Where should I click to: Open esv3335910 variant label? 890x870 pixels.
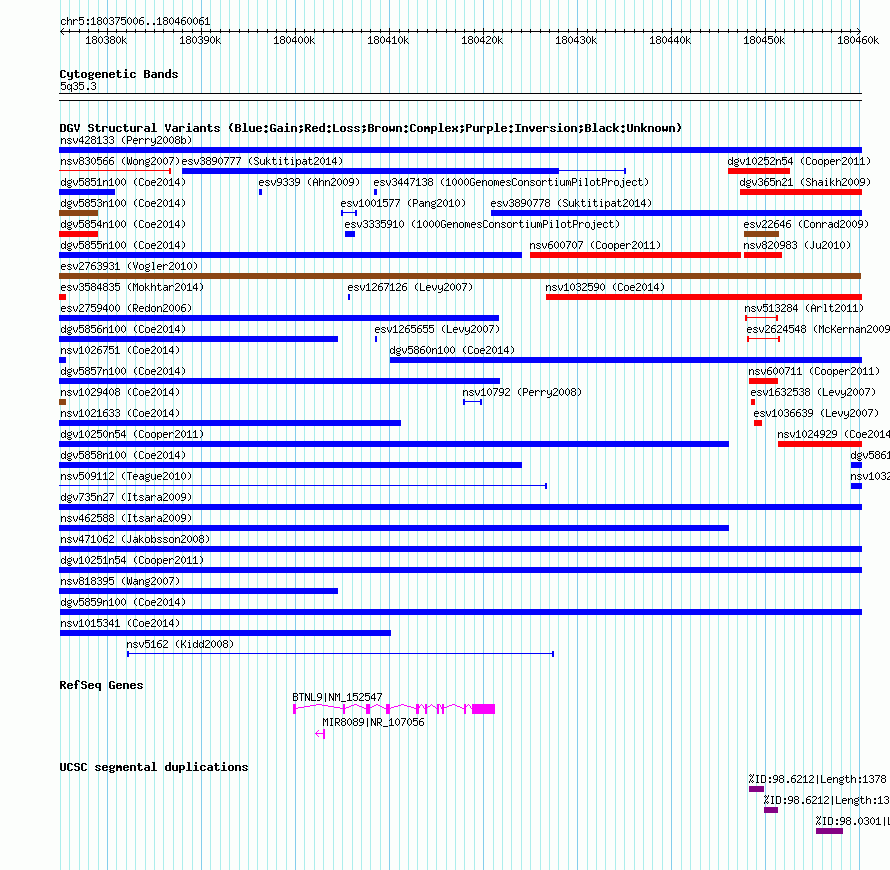pyautogui.click(x=482, y=224)
